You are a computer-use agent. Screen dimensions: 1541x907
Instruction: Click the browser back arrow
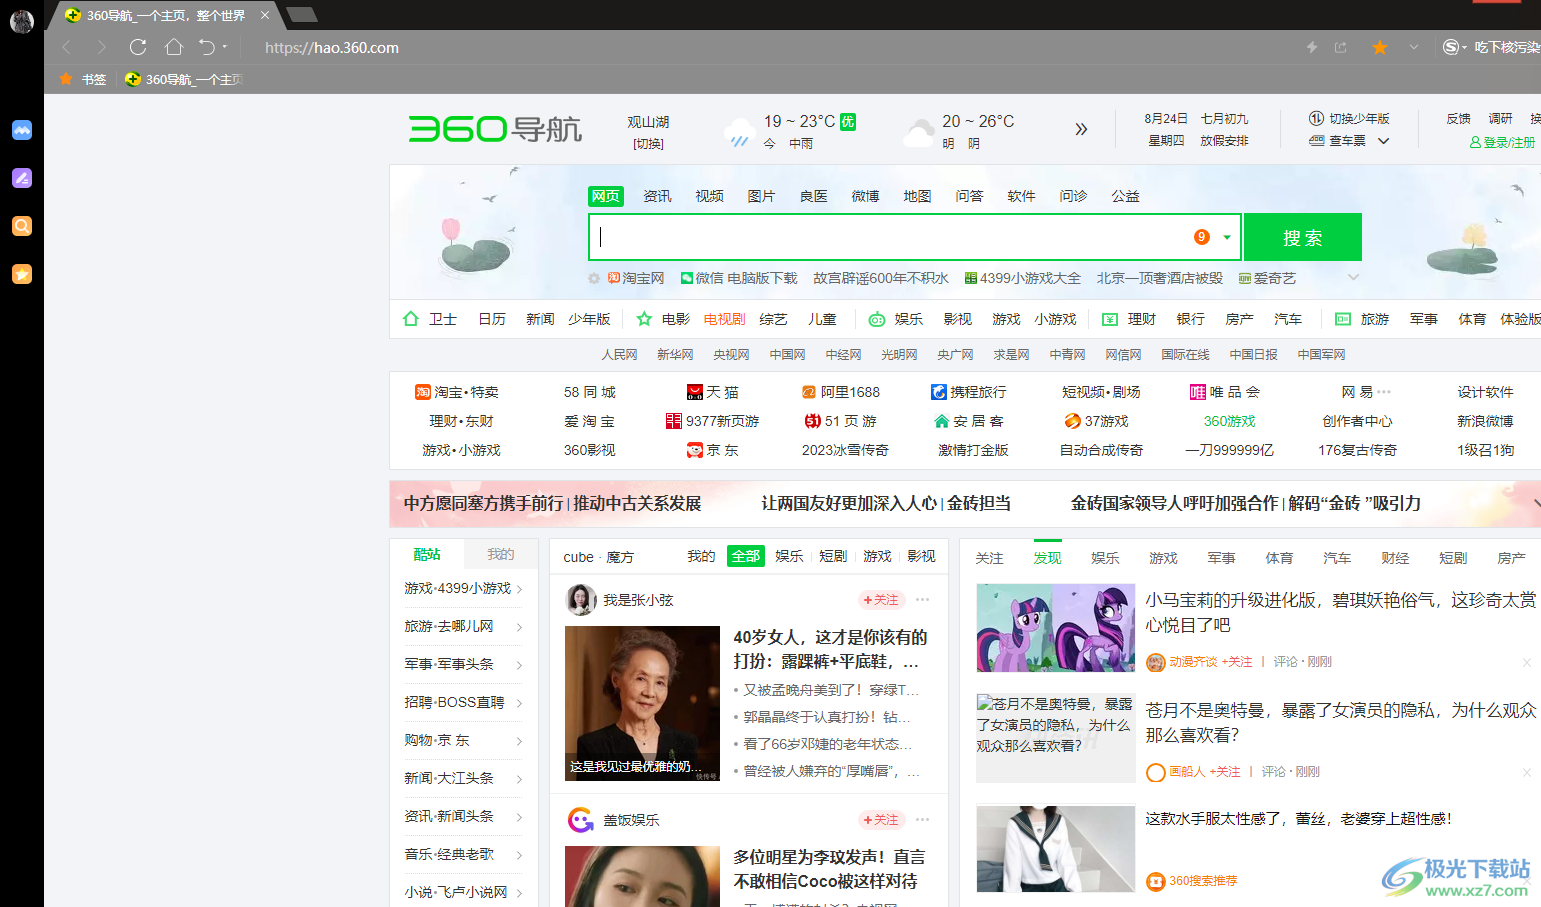(x=67, y=47)
